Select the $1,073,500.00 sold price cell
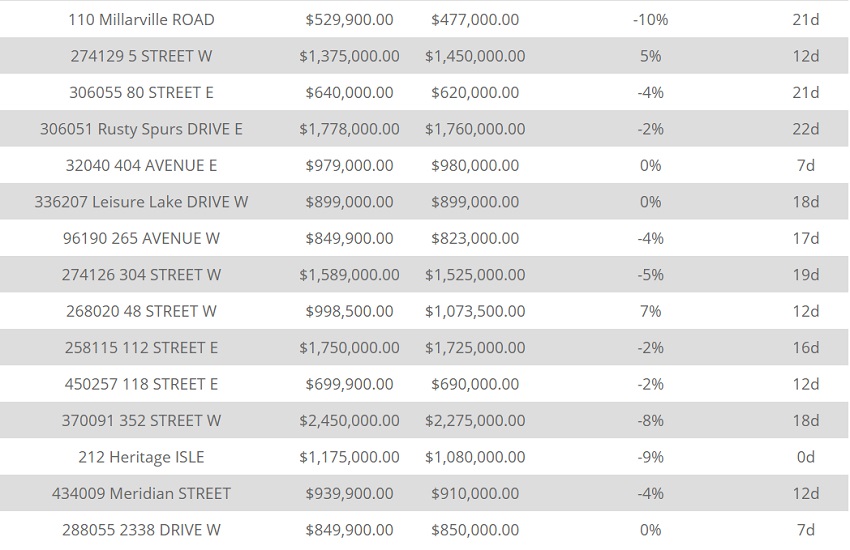 click(475, 311)
